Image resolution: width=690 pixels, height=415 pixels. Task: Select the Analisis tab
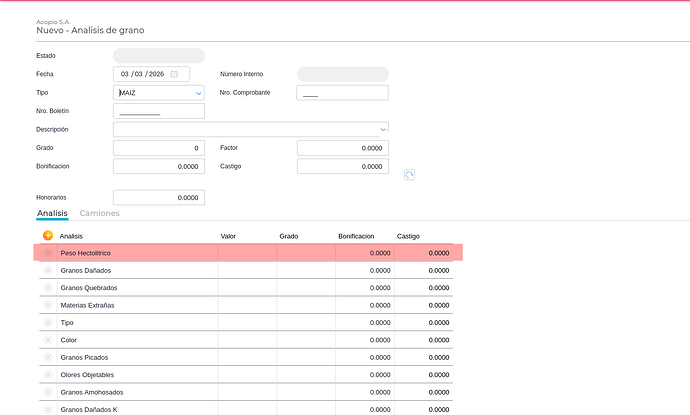click(x=52, y=213)
